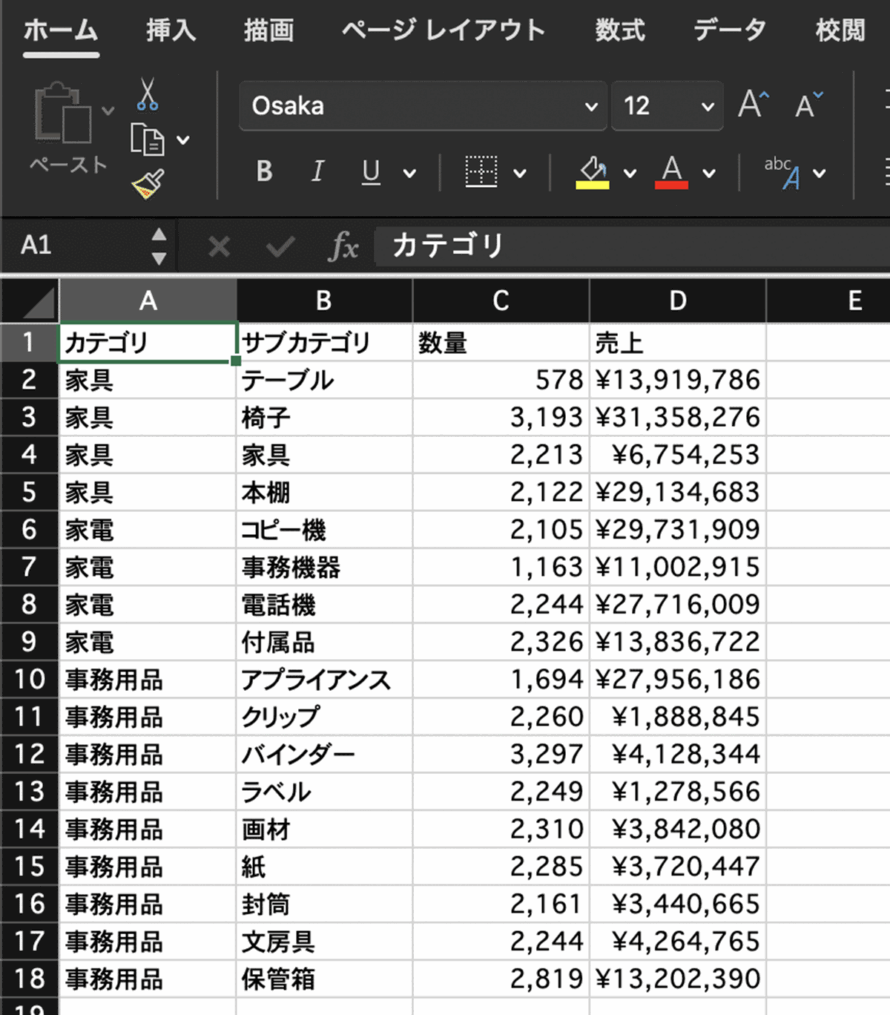Apply yellow fill color bucket
This screenshot has width=890, height=1015.
click(x=592, y=173)
